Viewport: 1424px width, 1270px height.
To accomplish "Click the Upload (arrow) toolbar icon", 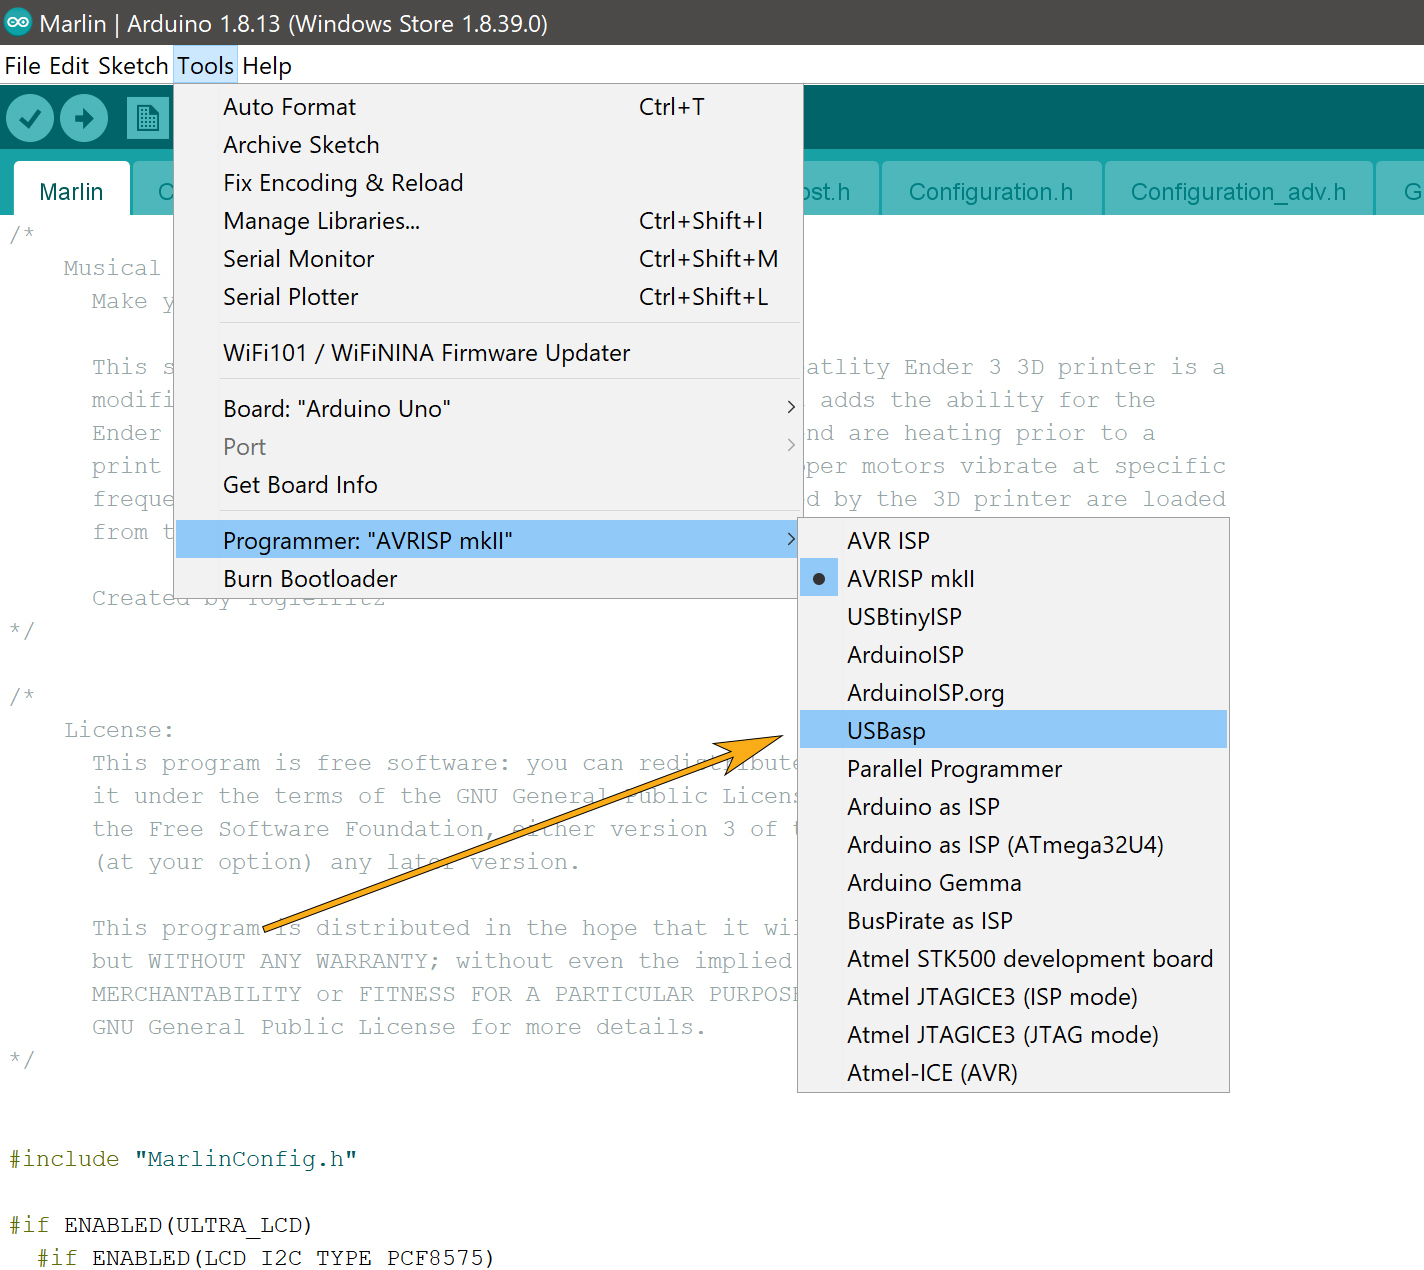I will (x=84, y=117).
